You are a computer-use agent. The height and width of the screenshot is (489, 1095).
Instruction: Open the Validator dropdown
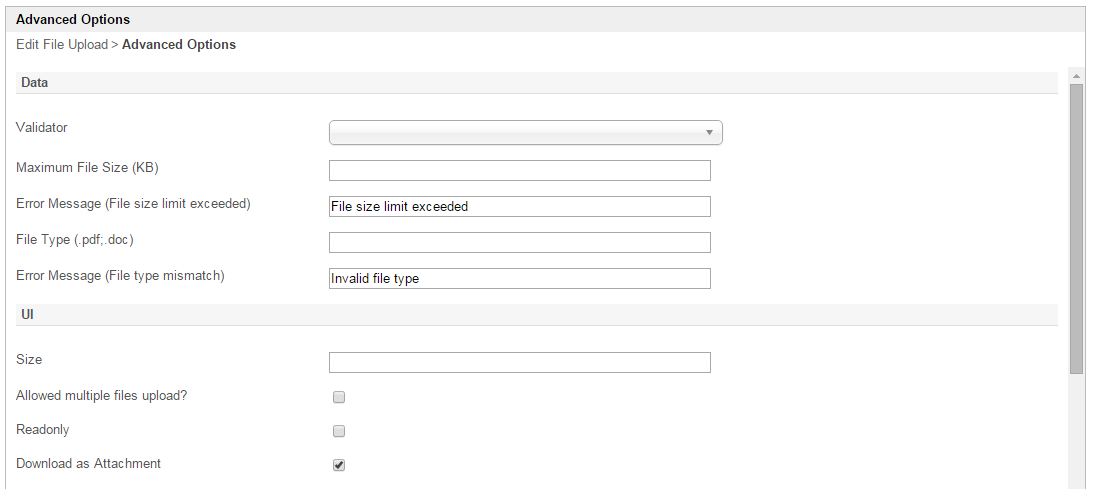526,132
